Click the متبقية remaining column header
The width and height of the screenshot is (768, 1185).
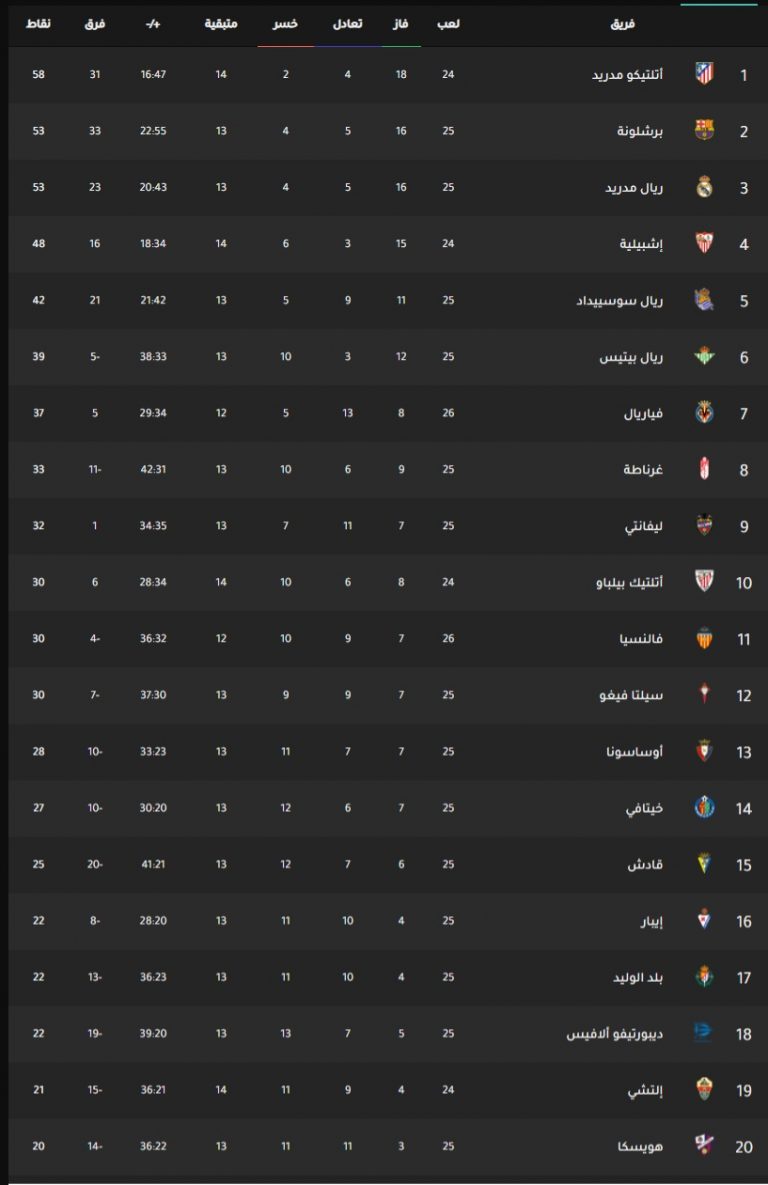click(x=221, y=24)
